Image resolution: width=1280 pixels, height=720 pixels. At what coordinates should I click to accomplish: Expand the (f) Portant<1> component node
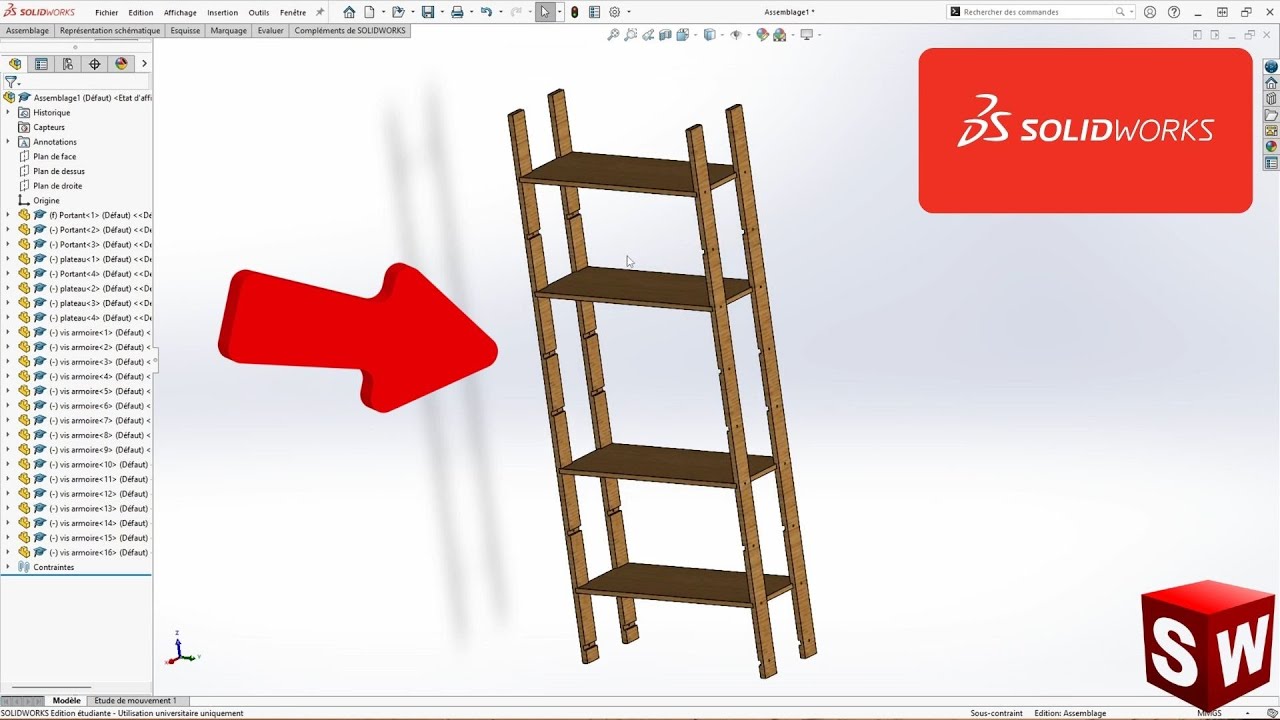click(8, 215)
